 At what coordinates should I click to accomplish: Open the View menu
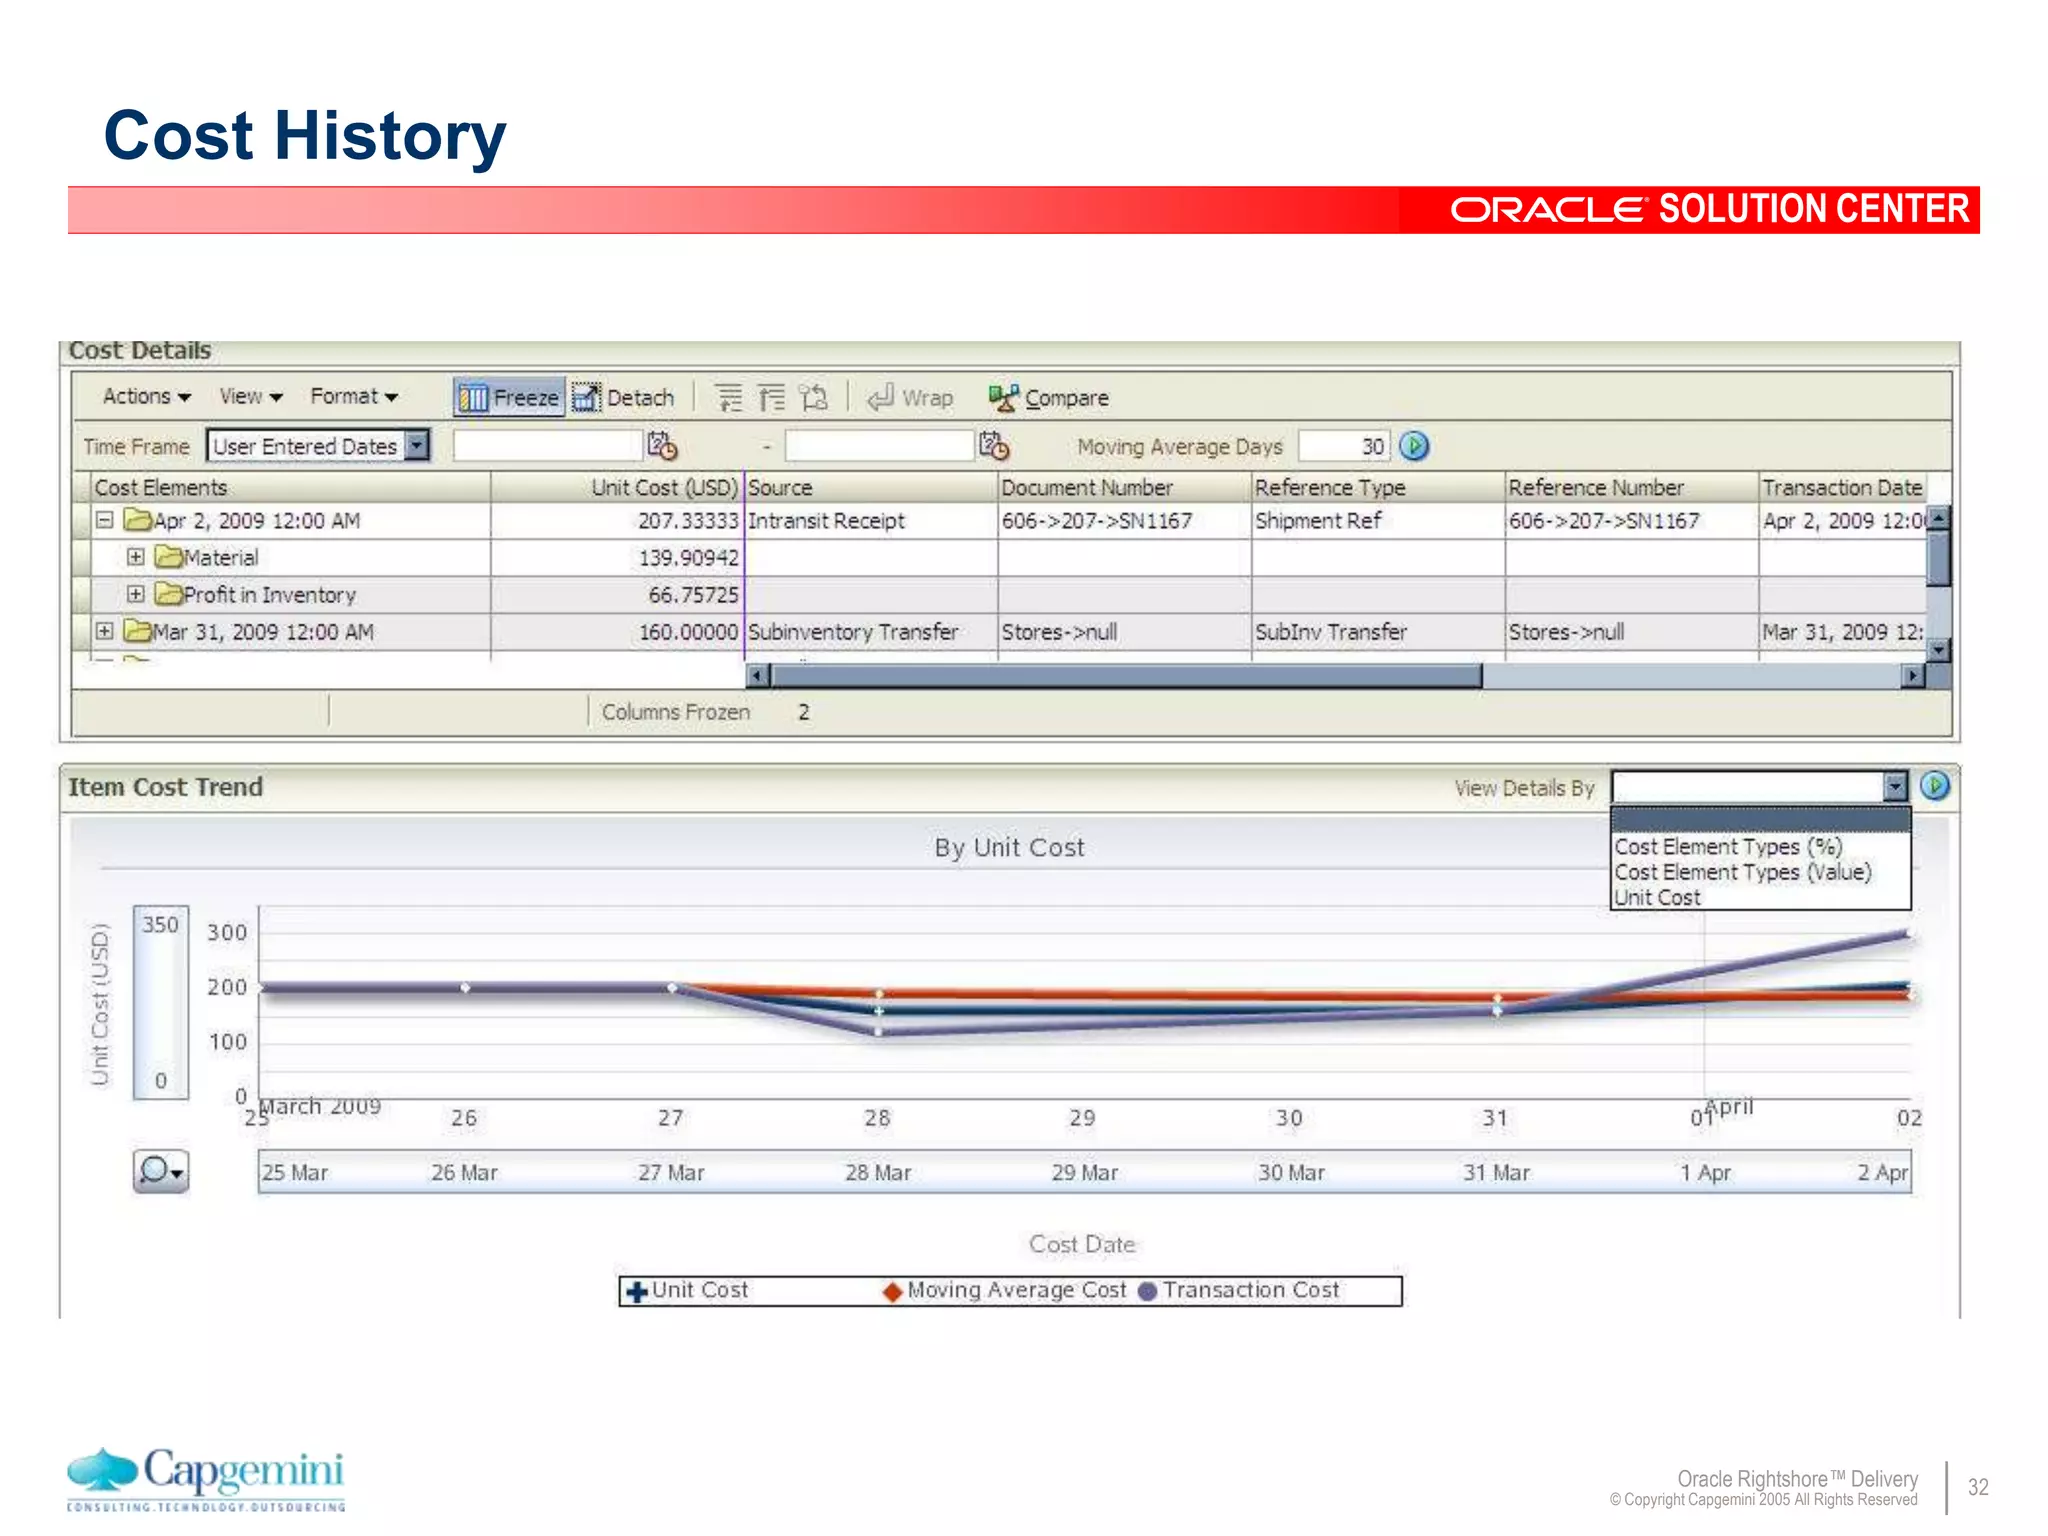coord(251,397)
